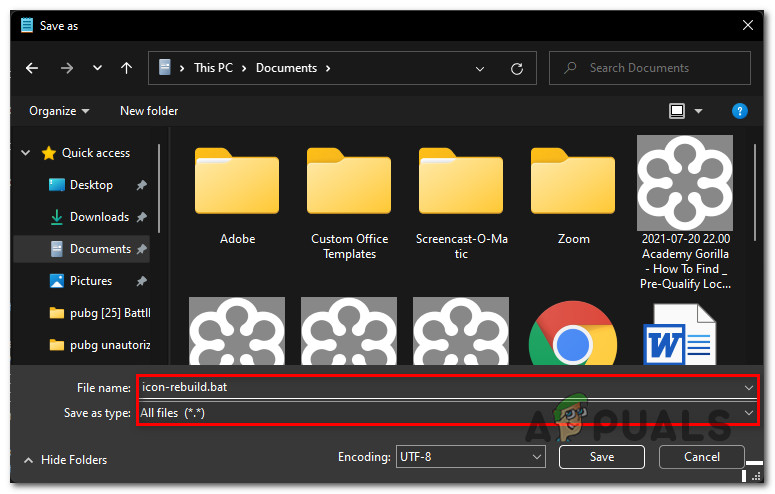Screen dimensions: 775x494
Task: Open the blue Help question mark
Action: pyautogui.click(x=740, y=111)
